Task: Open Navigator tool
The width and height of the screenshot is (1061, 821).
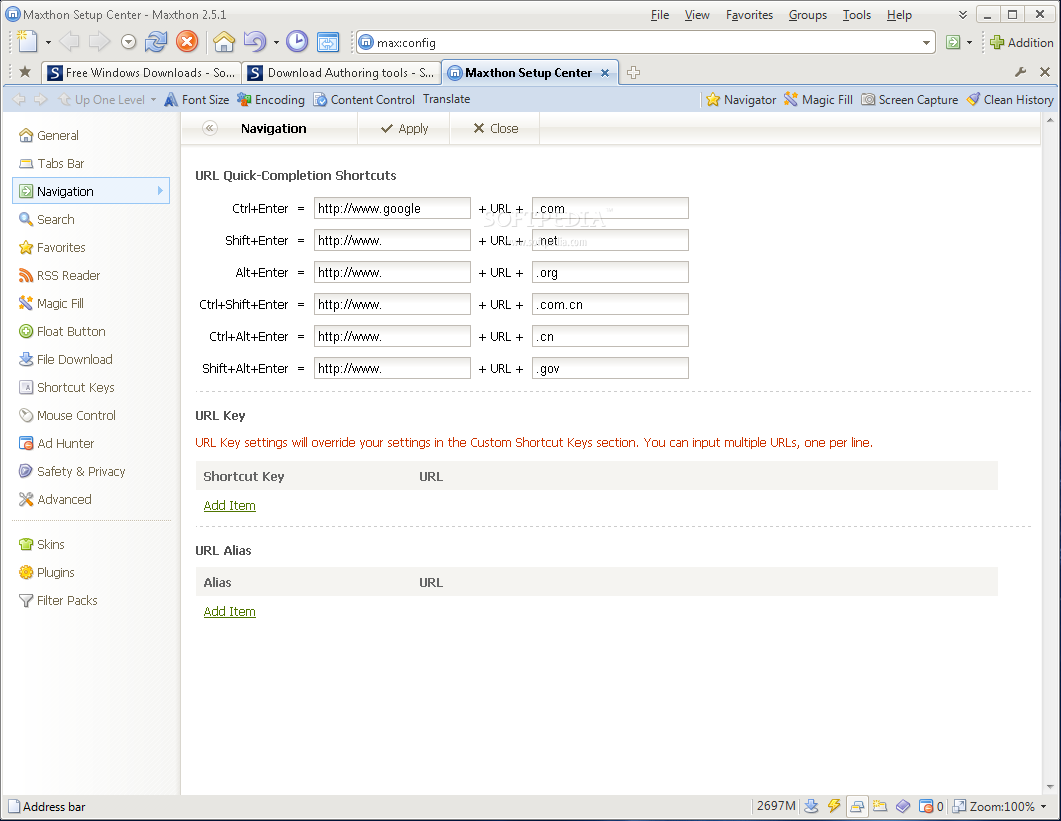Action: click(x=741, y=99)
